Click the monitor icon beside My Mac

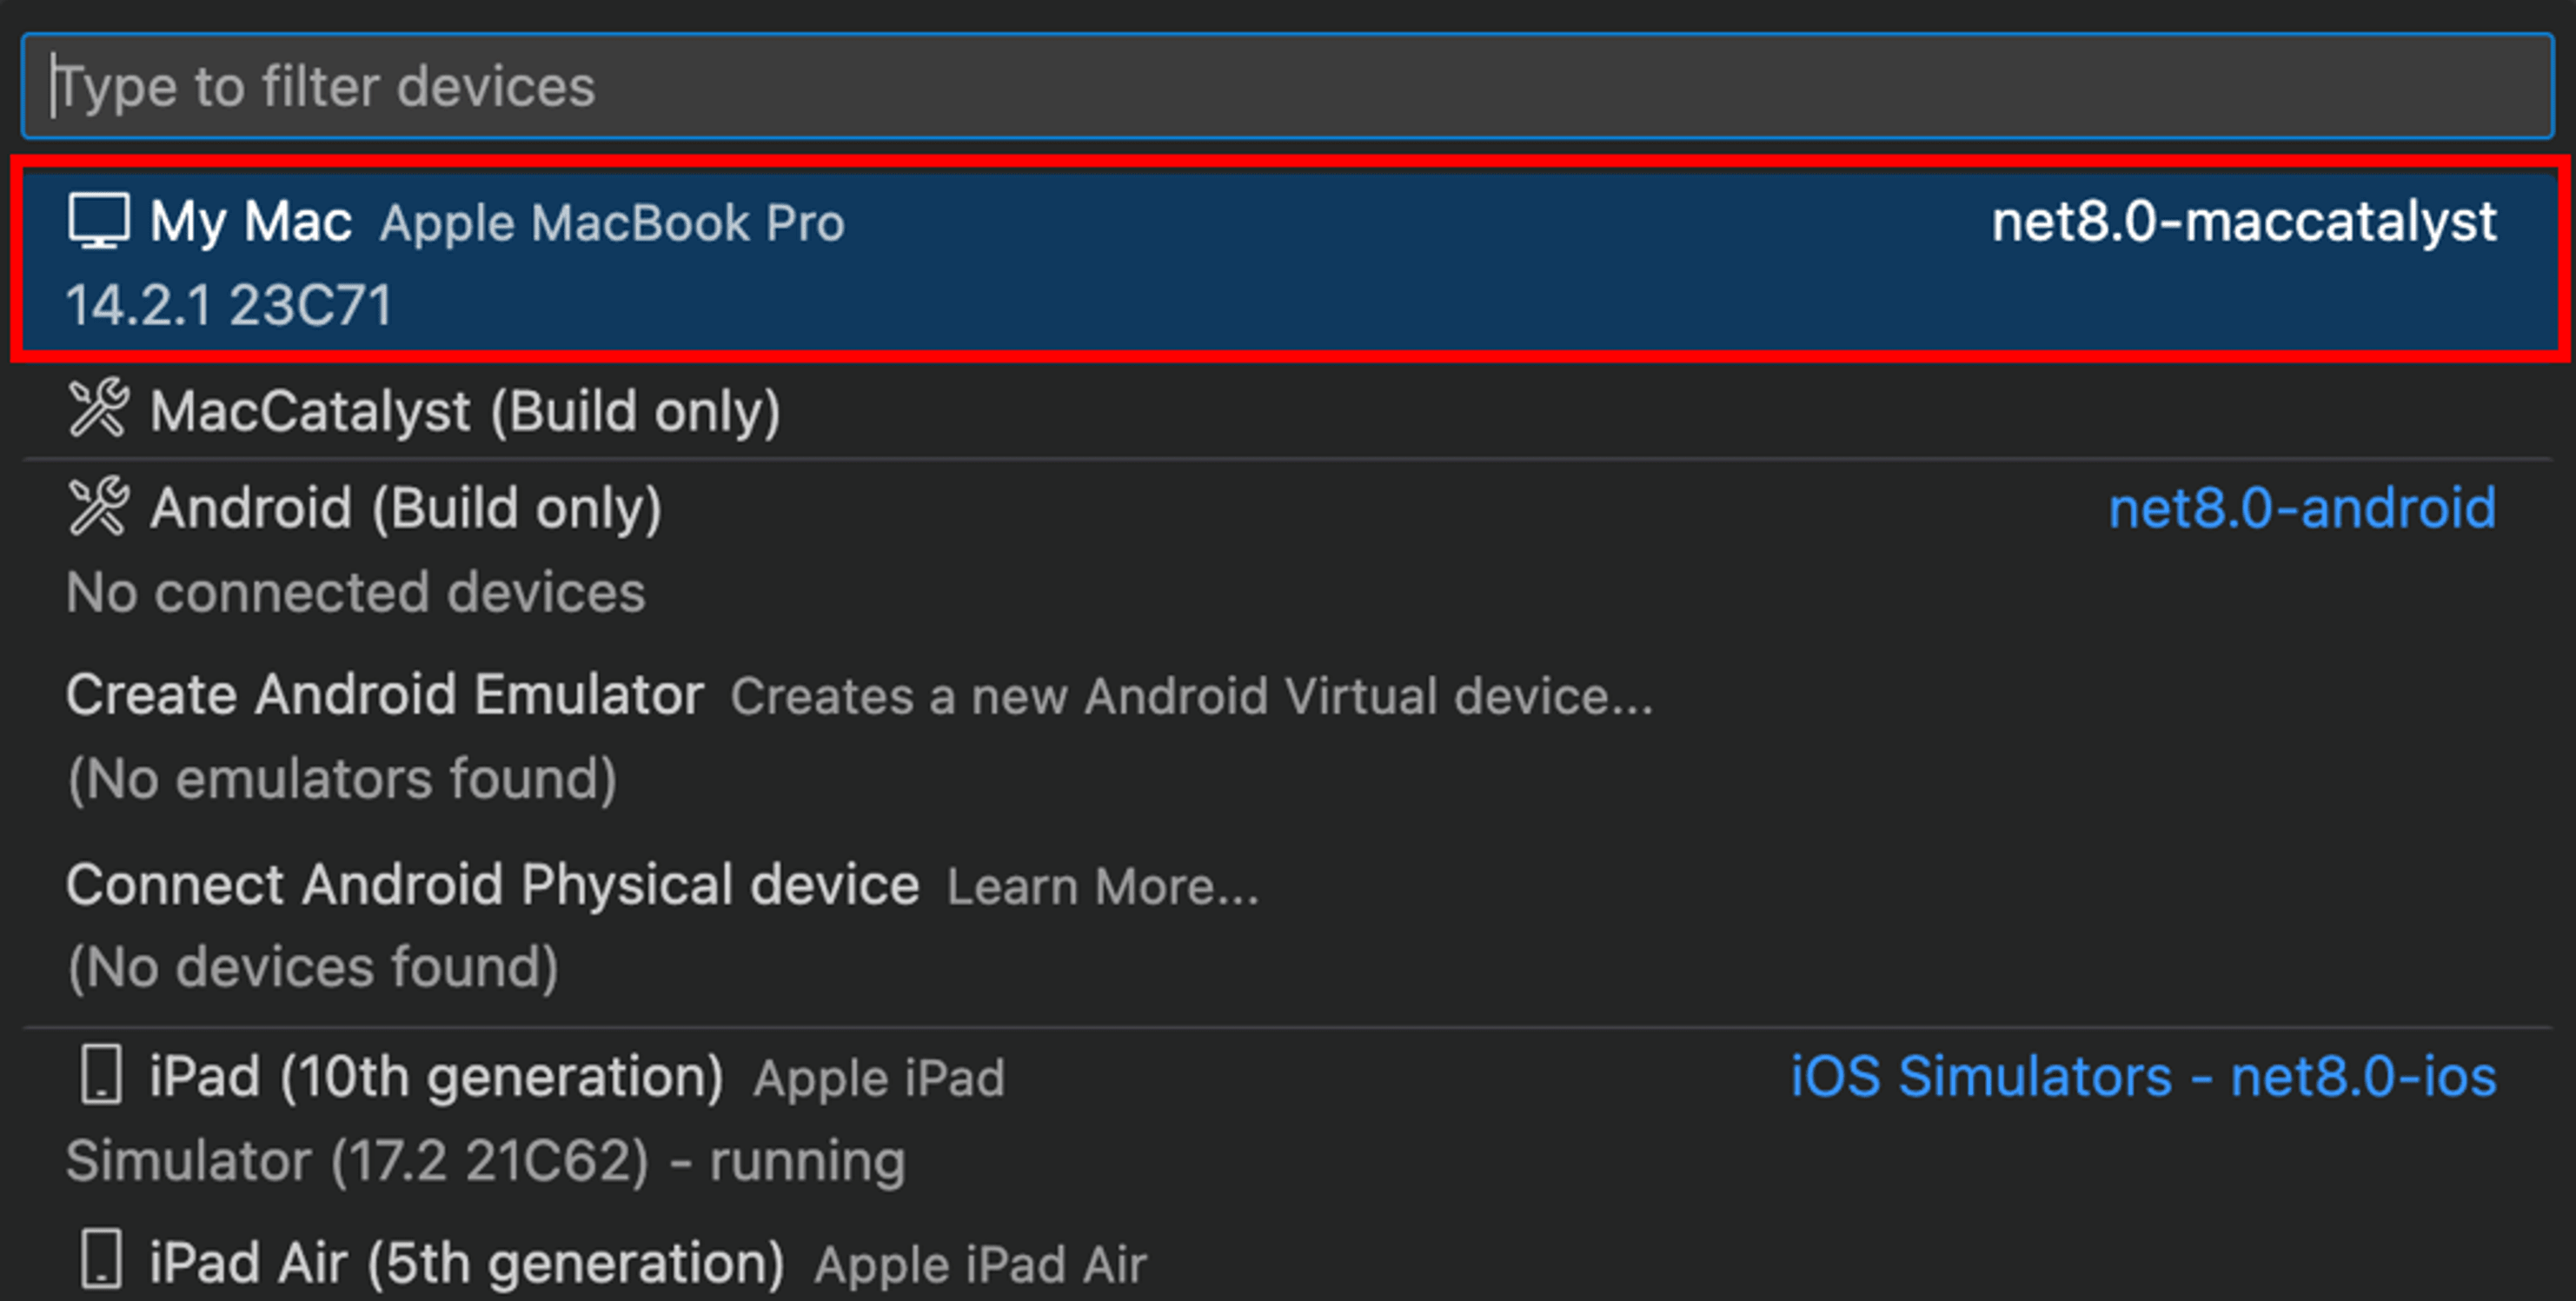[x=98, y=221]
